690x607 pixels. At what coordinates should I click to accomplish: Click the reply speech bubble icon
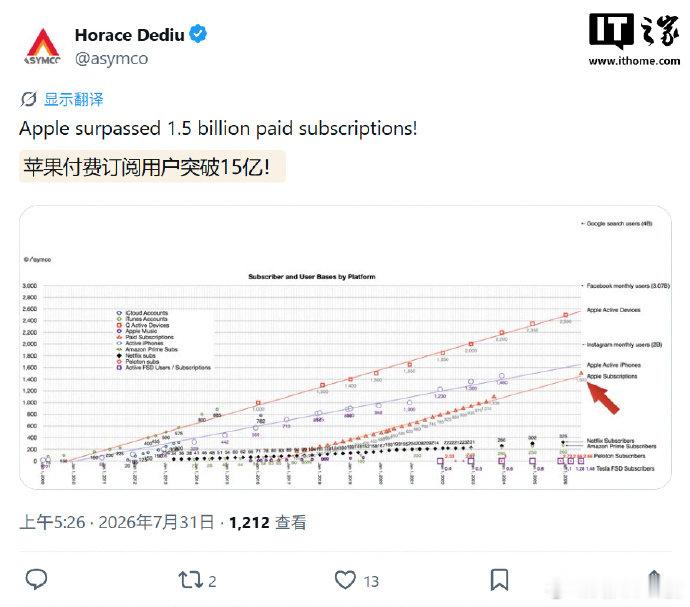(37, 579)
